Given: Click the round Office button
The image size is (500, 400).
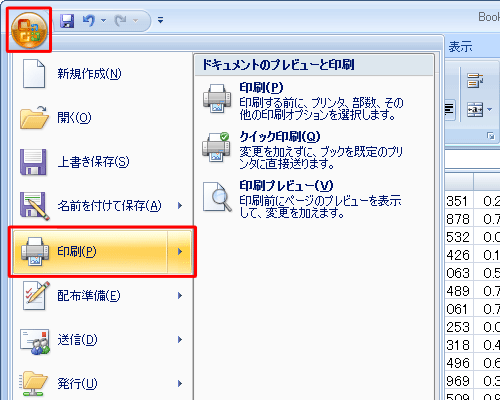Looking at the screenshot, I should click(x=29, y=30).
